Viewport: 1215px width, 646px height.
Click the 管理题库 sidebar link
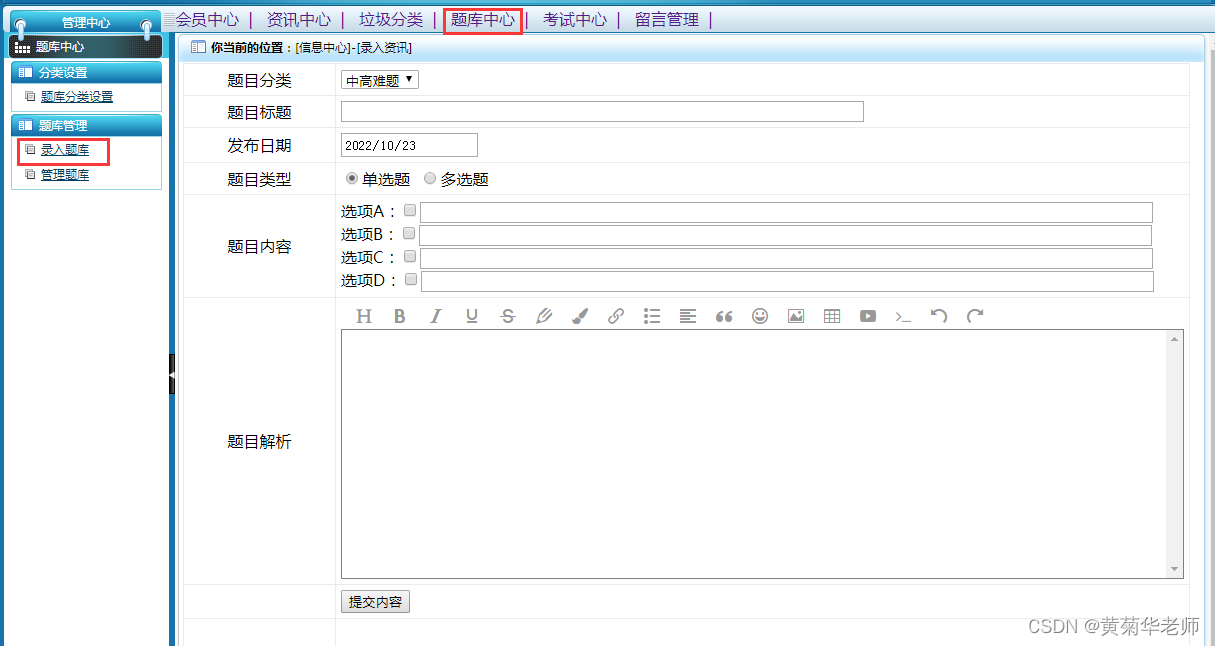(x=65, y=173)
